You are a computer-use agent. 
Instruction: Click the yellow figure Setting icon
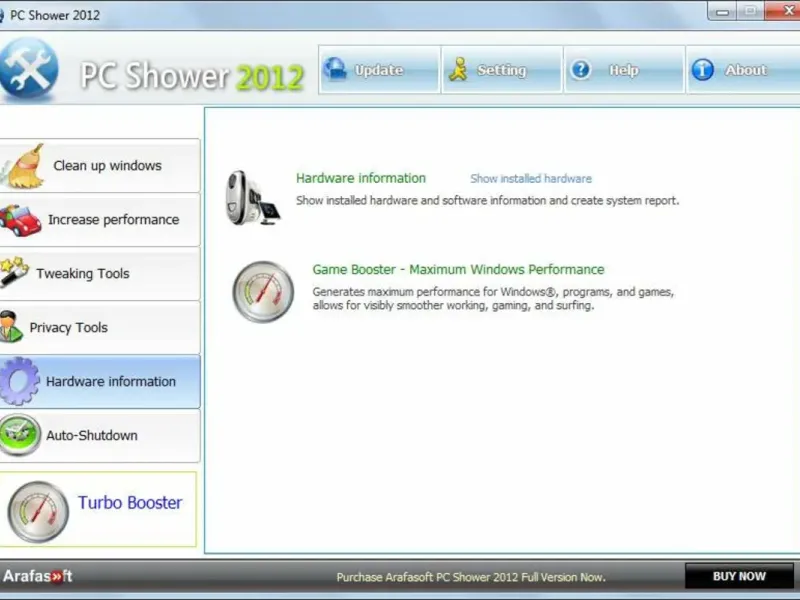[458, 69]
